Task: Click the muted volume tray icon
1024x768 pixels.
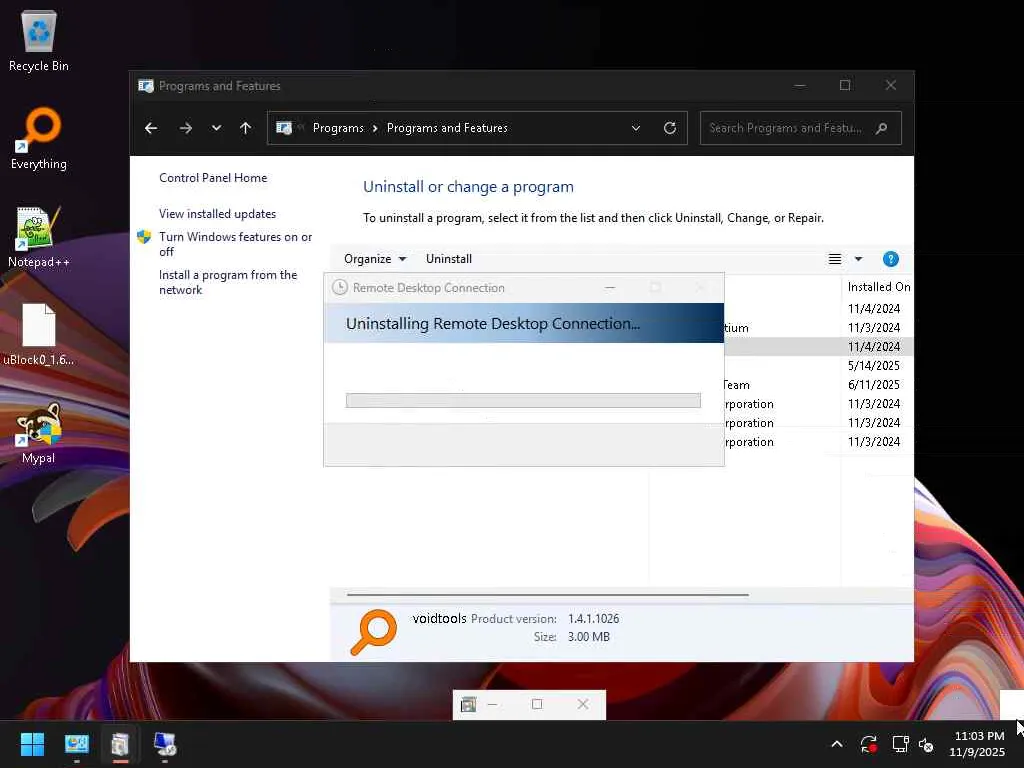Action: pyautogui.click(x=926, y=744)
